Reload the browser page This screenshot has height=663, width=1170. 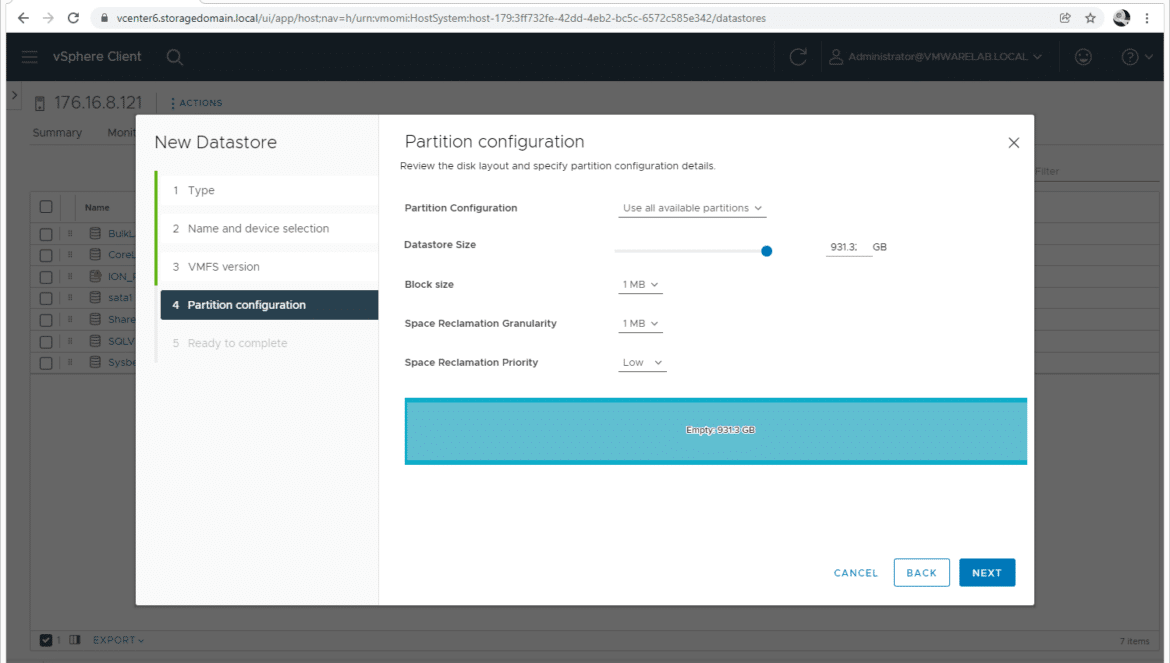[x=73, y=18]
